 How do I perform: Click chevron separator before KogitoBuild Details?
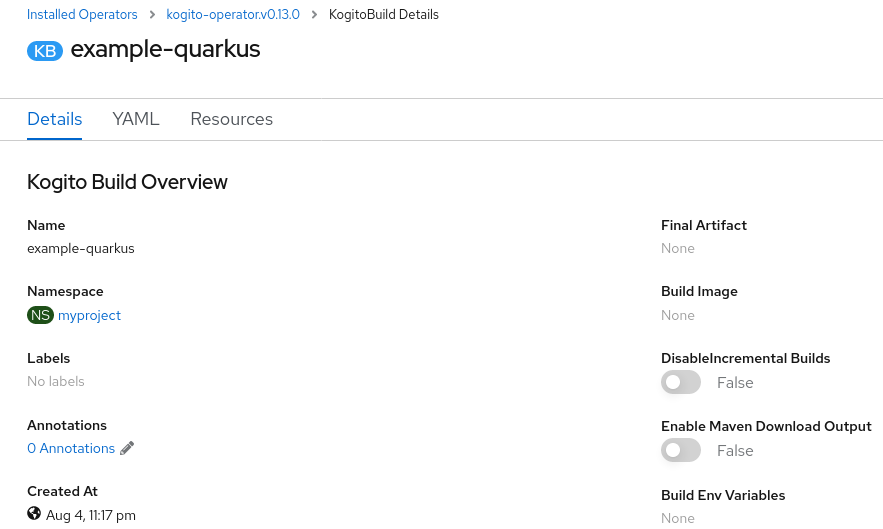(314, 15)
